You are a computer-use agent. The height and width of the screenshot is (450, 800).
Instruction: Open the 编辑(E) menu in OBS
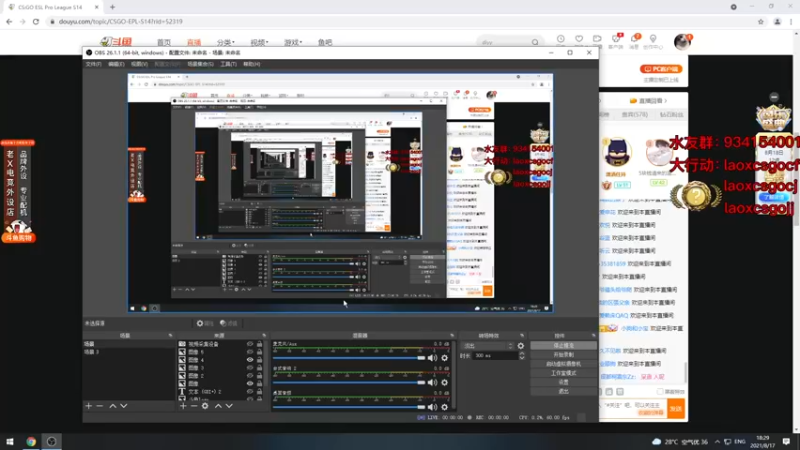(x=116, y=64)
